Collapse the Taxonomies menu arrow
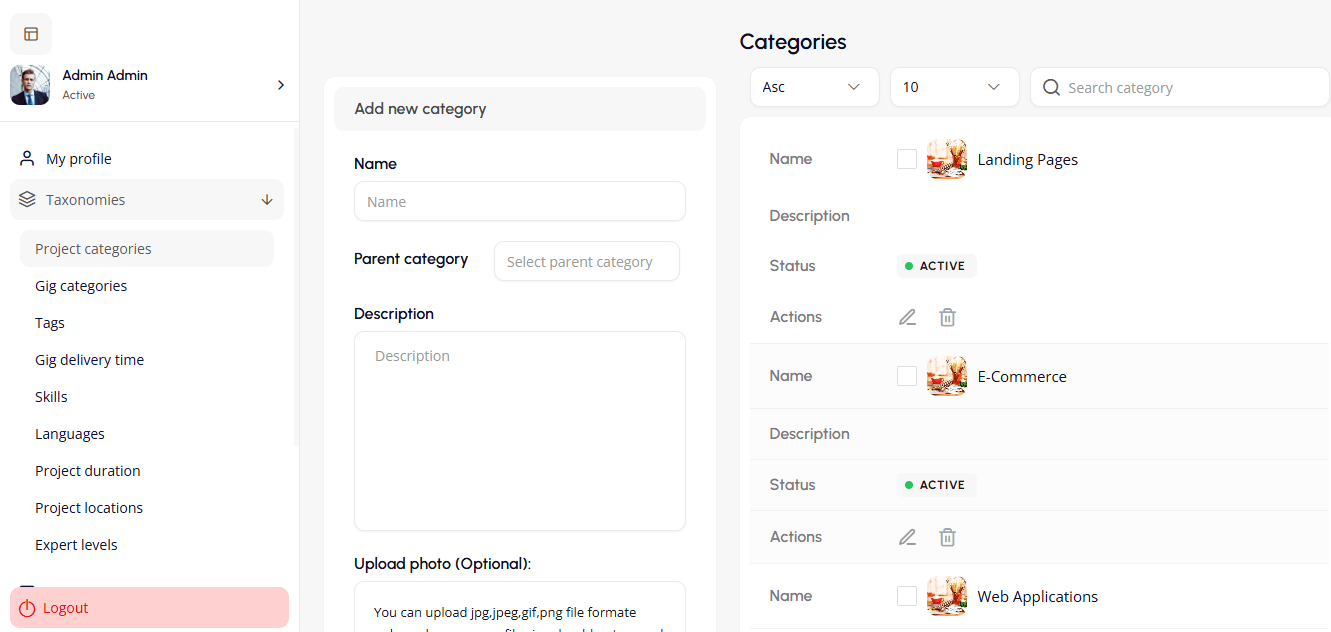This screenshot has width=1331, height=632. pos(267,200)
